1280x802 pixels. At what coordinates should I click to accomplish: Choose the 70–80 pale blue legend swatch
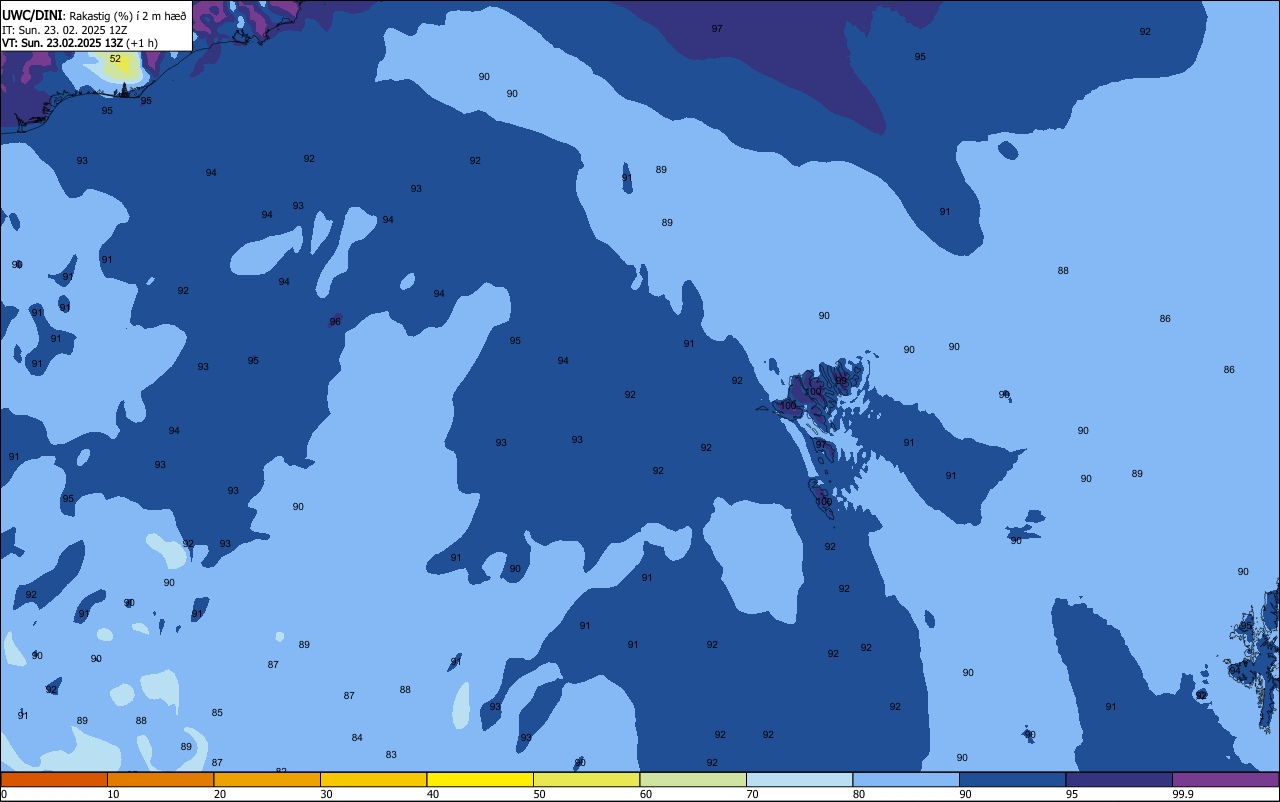(x=799, y=779)
